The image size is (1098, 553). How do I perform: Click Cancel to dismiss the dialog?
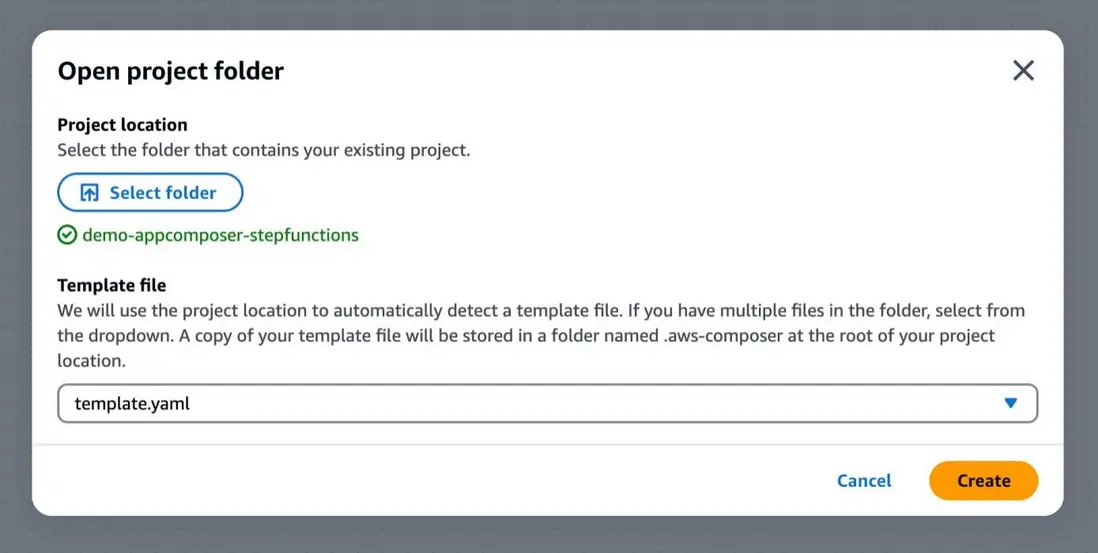click(864, 481)
